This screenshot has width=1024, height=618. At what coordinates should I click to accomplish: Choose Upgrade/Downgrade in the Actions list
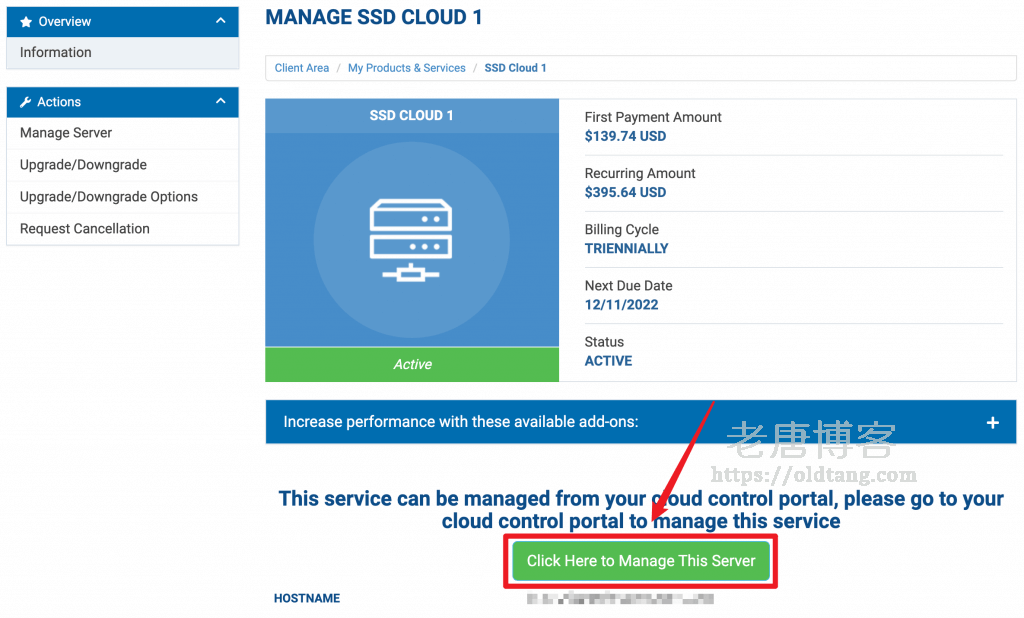click(83, 165)
